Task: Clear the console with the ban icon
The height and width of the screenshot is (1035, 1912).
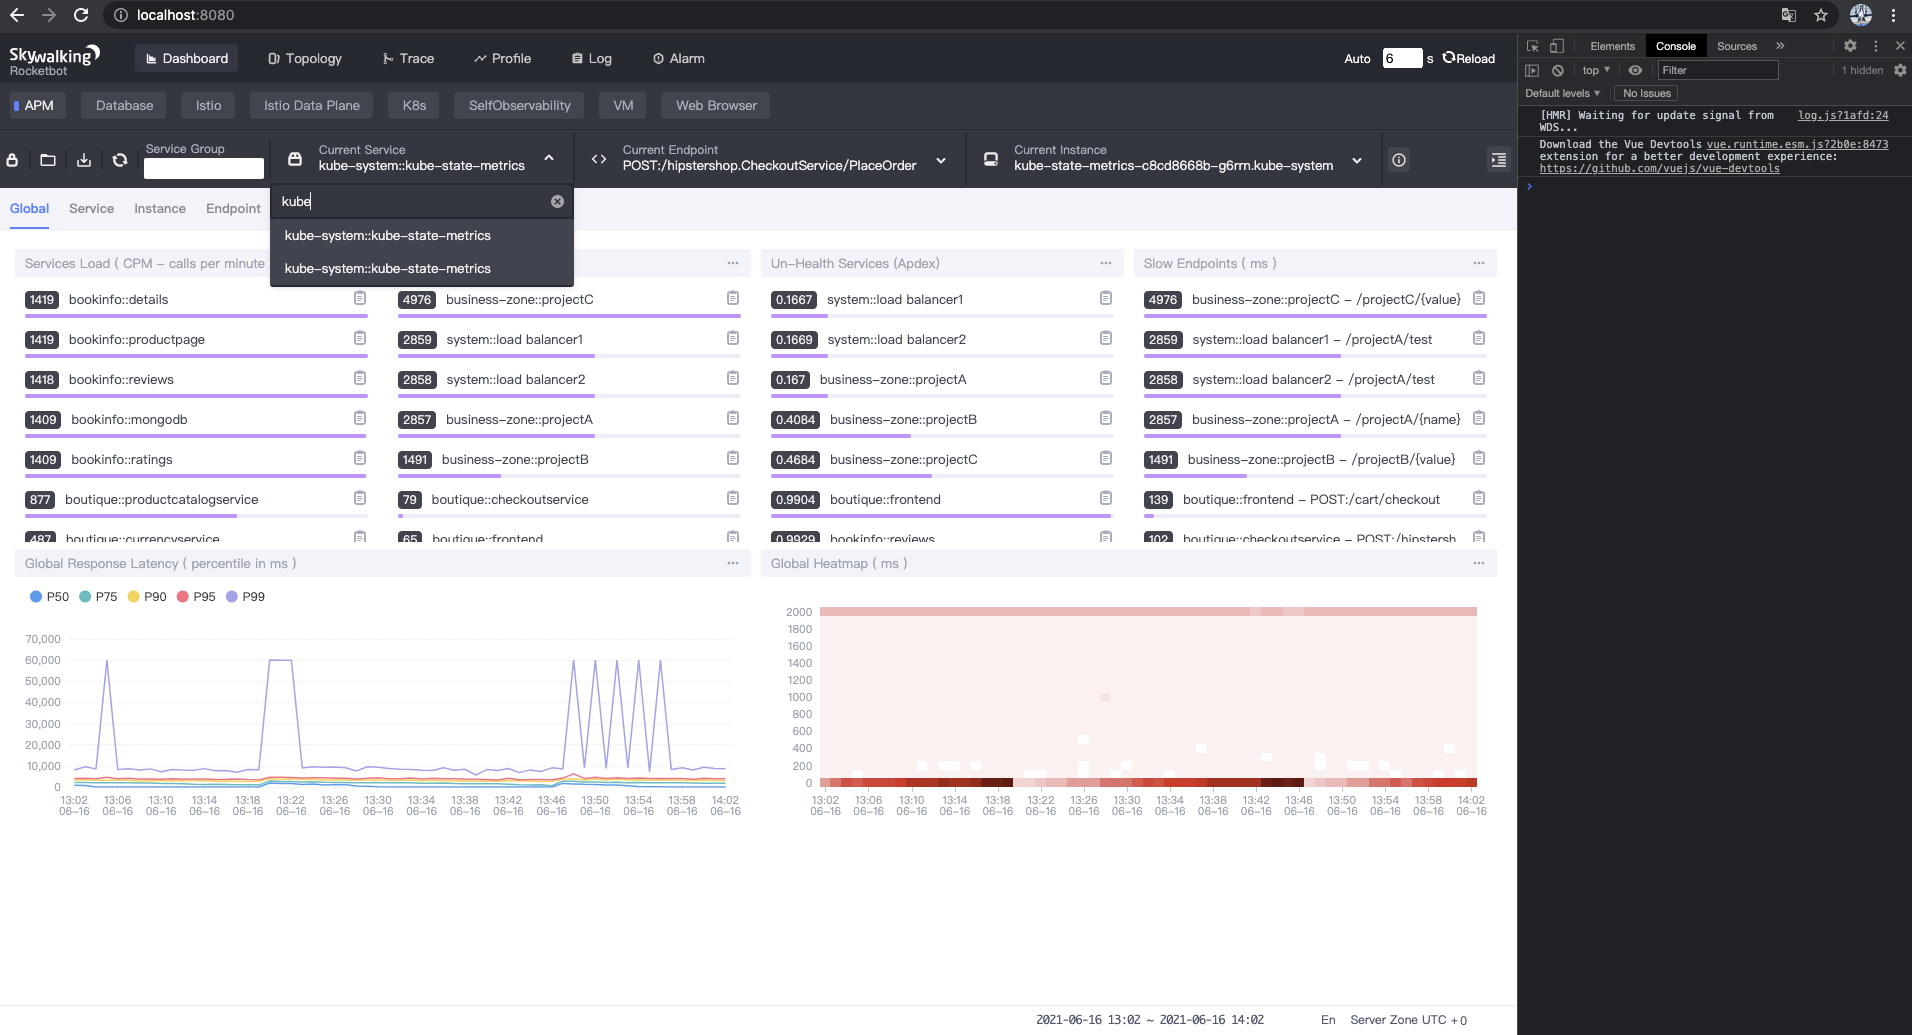Action: pos(1558,70)
